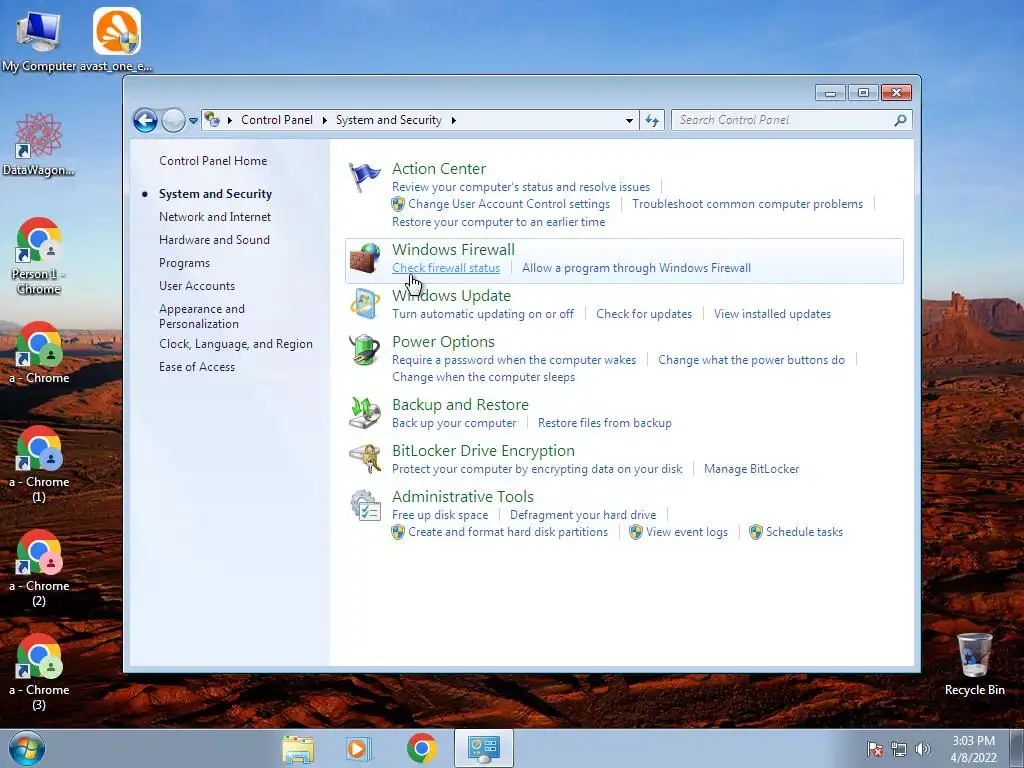Click Check for updates link

coord(644,313)
